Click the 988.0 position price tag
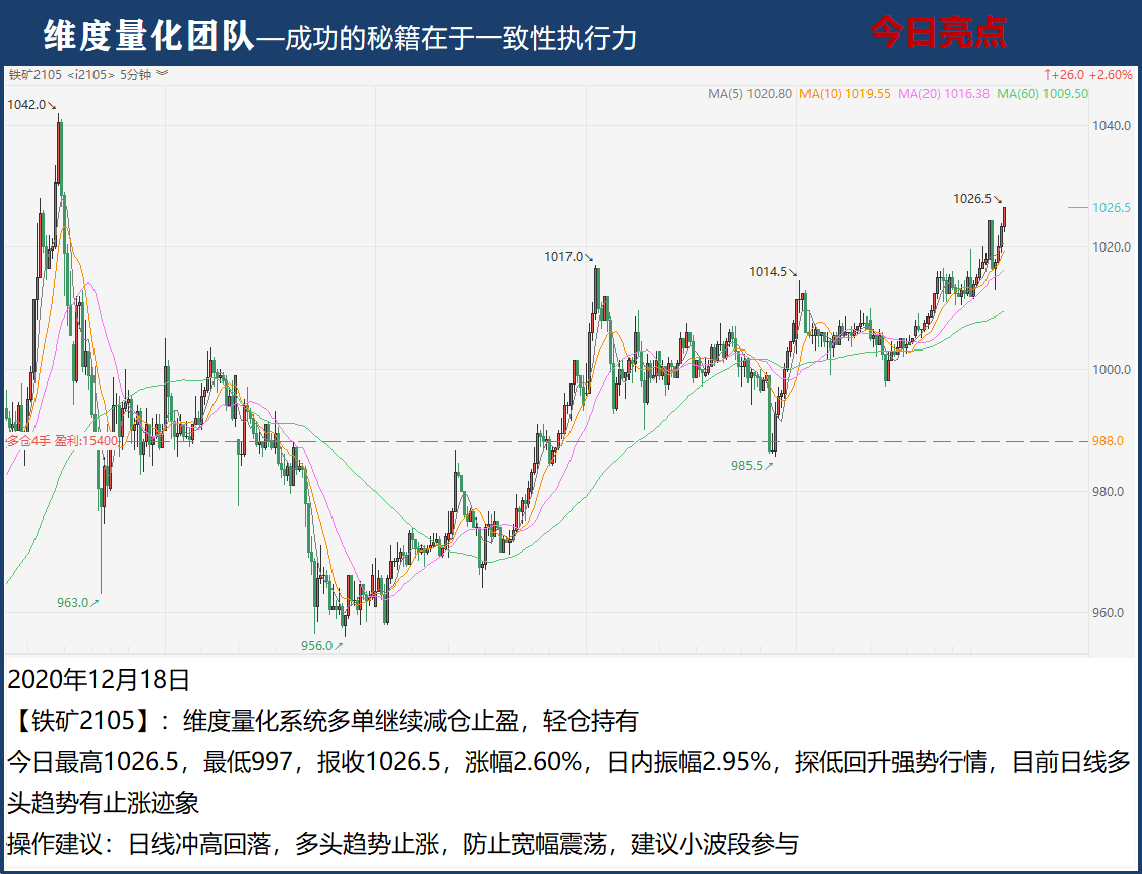 (x=1107, y=441)
